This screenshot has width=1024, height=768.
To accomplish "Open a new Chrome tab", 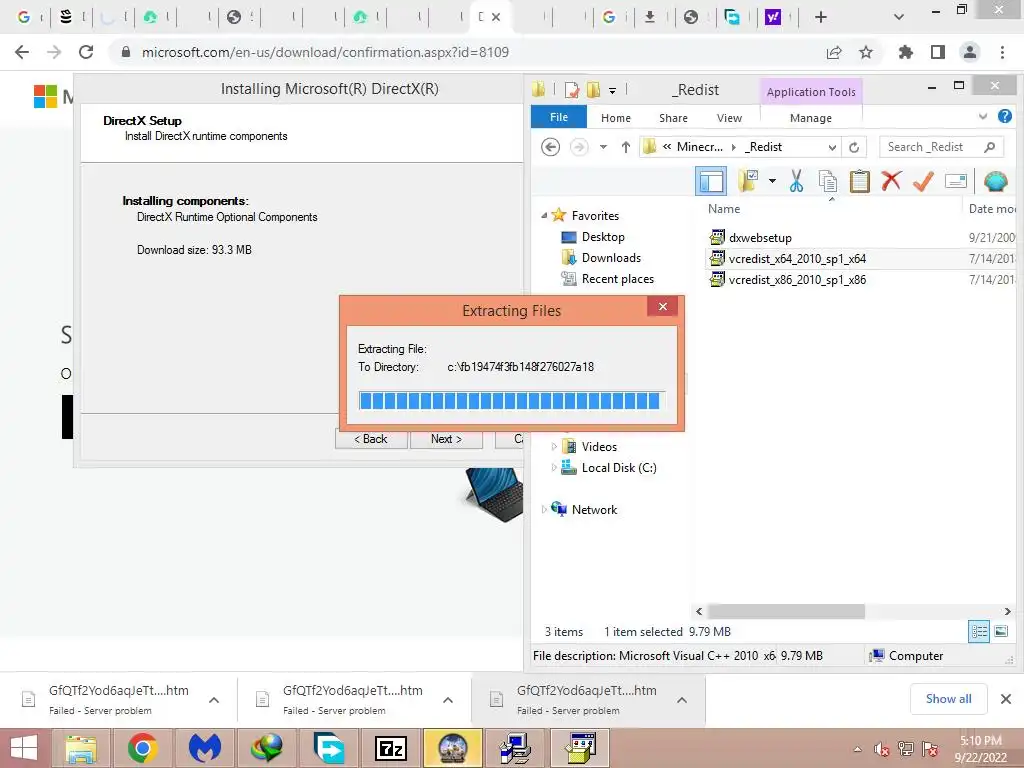I will click(821, 17).
